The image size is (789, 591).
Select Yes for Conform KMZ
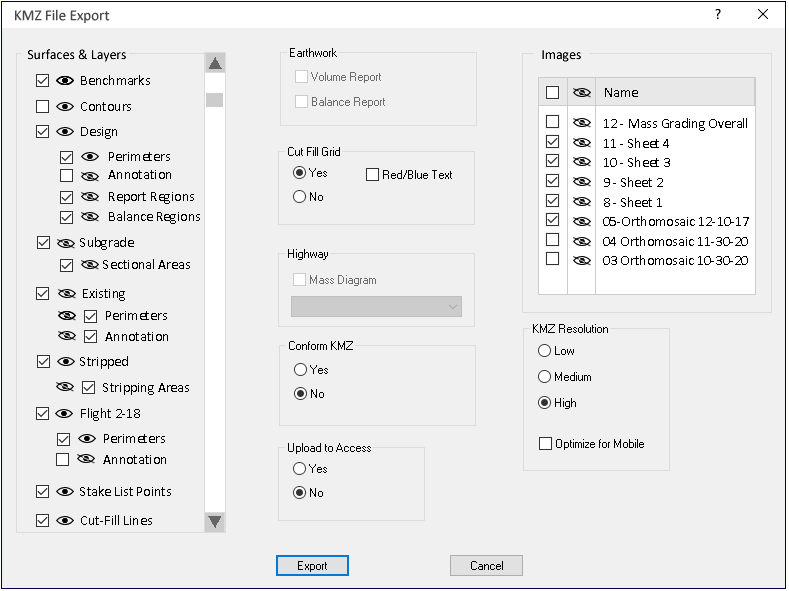pyautogui.click(x=299, y=370)
